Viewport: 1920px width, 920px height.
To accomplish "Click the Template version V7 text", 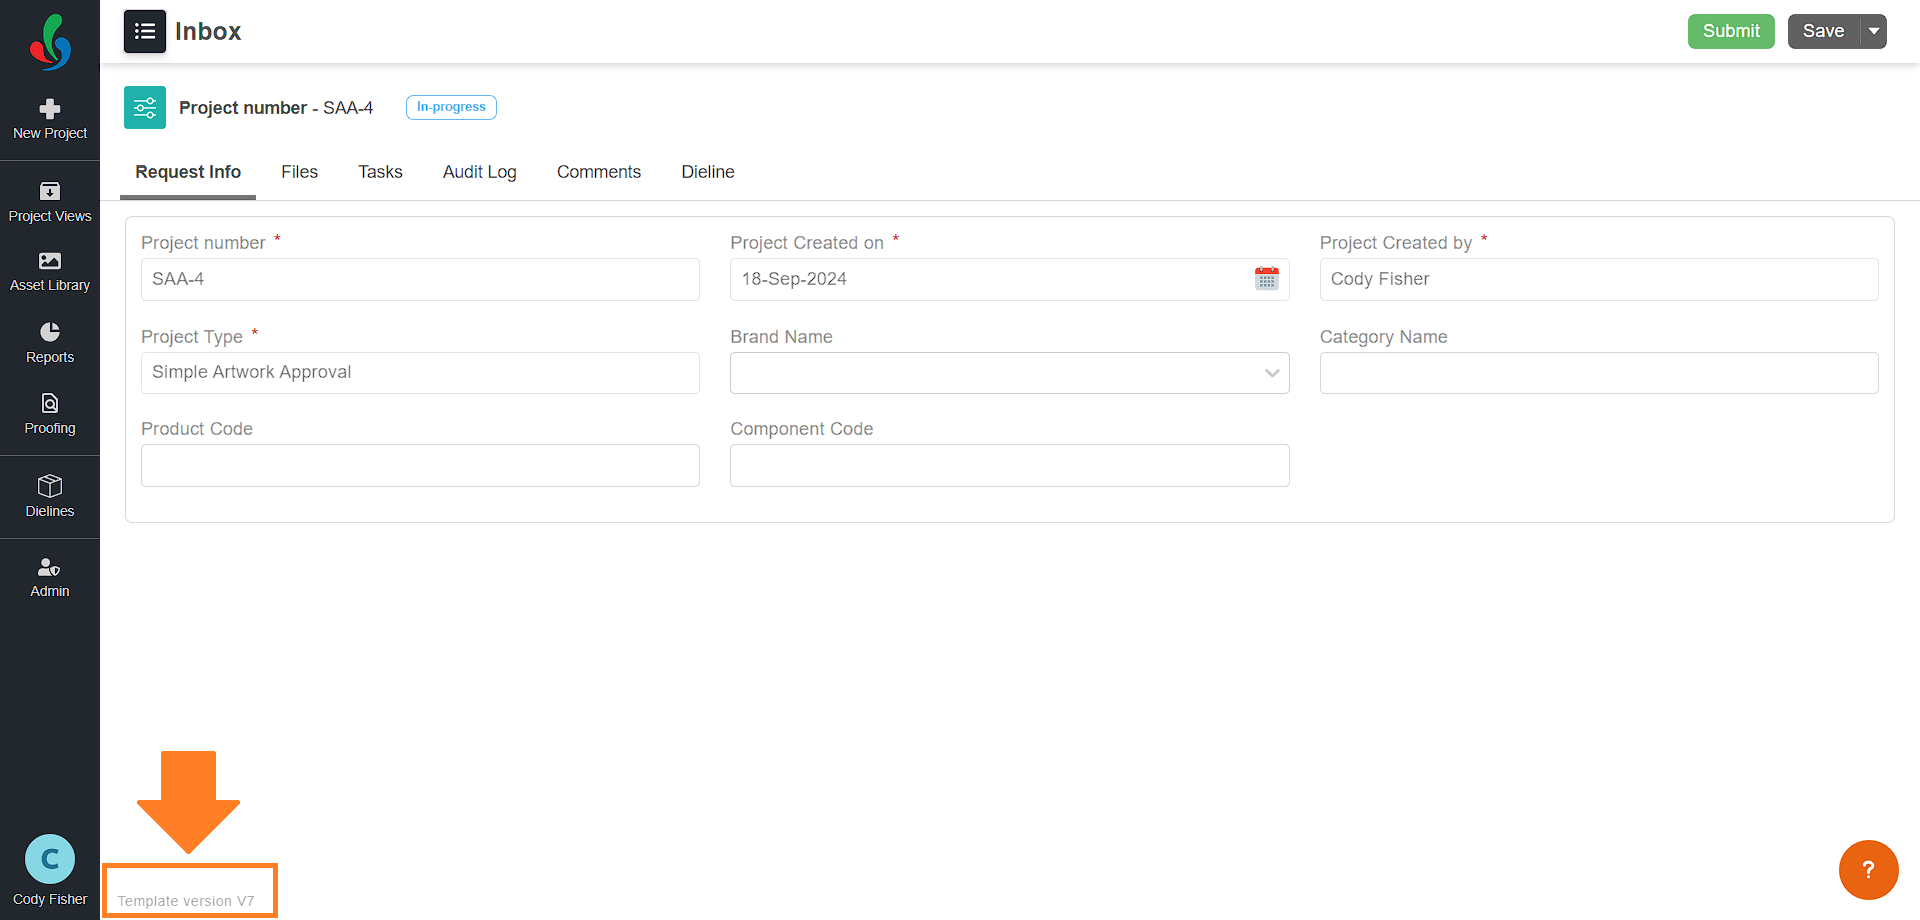I will click(186, 901).
